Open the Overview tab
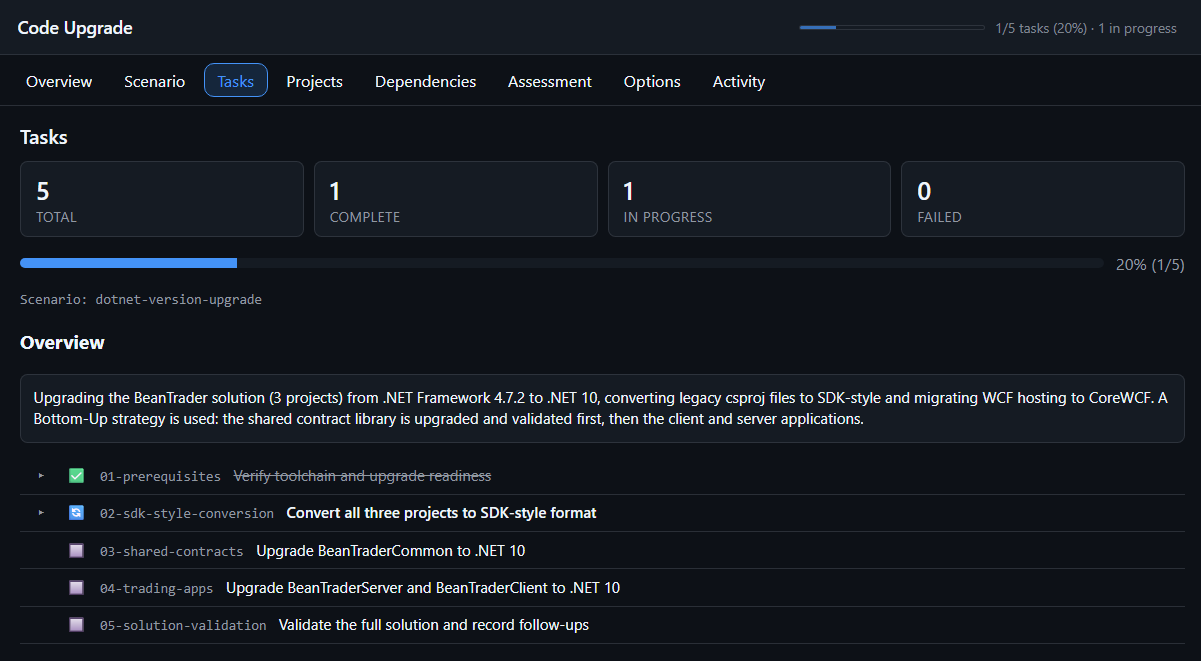Viewport: 1201px width, 661px height. click(59, 81)
